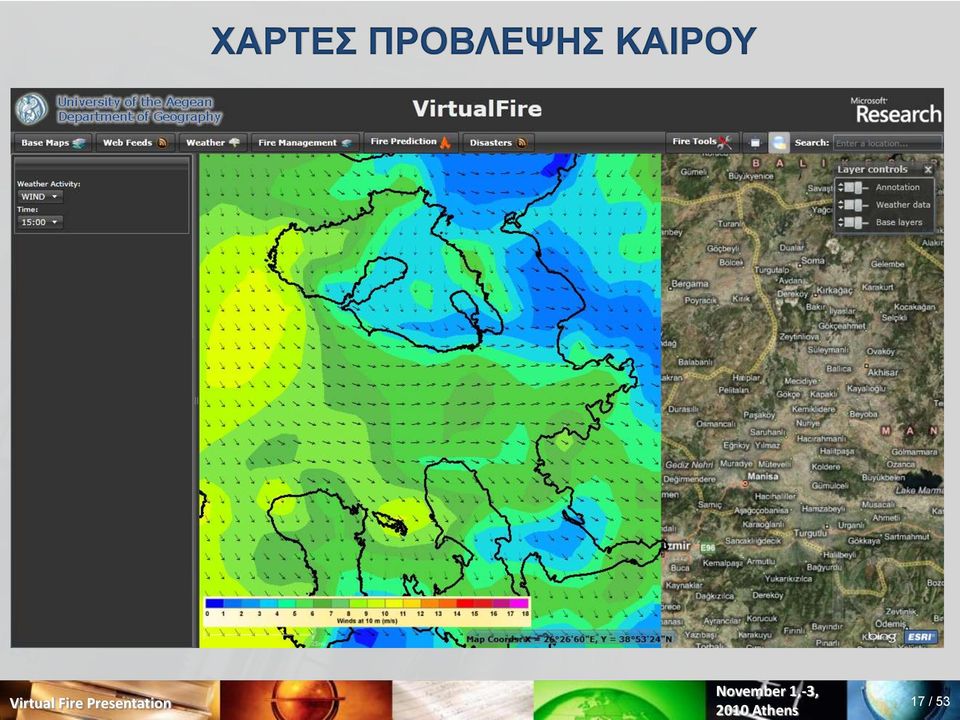Screen dimensions: 960x720
Task: Click the Map Coords readout text
Action: pyautogui.click(x=569, y=639)
